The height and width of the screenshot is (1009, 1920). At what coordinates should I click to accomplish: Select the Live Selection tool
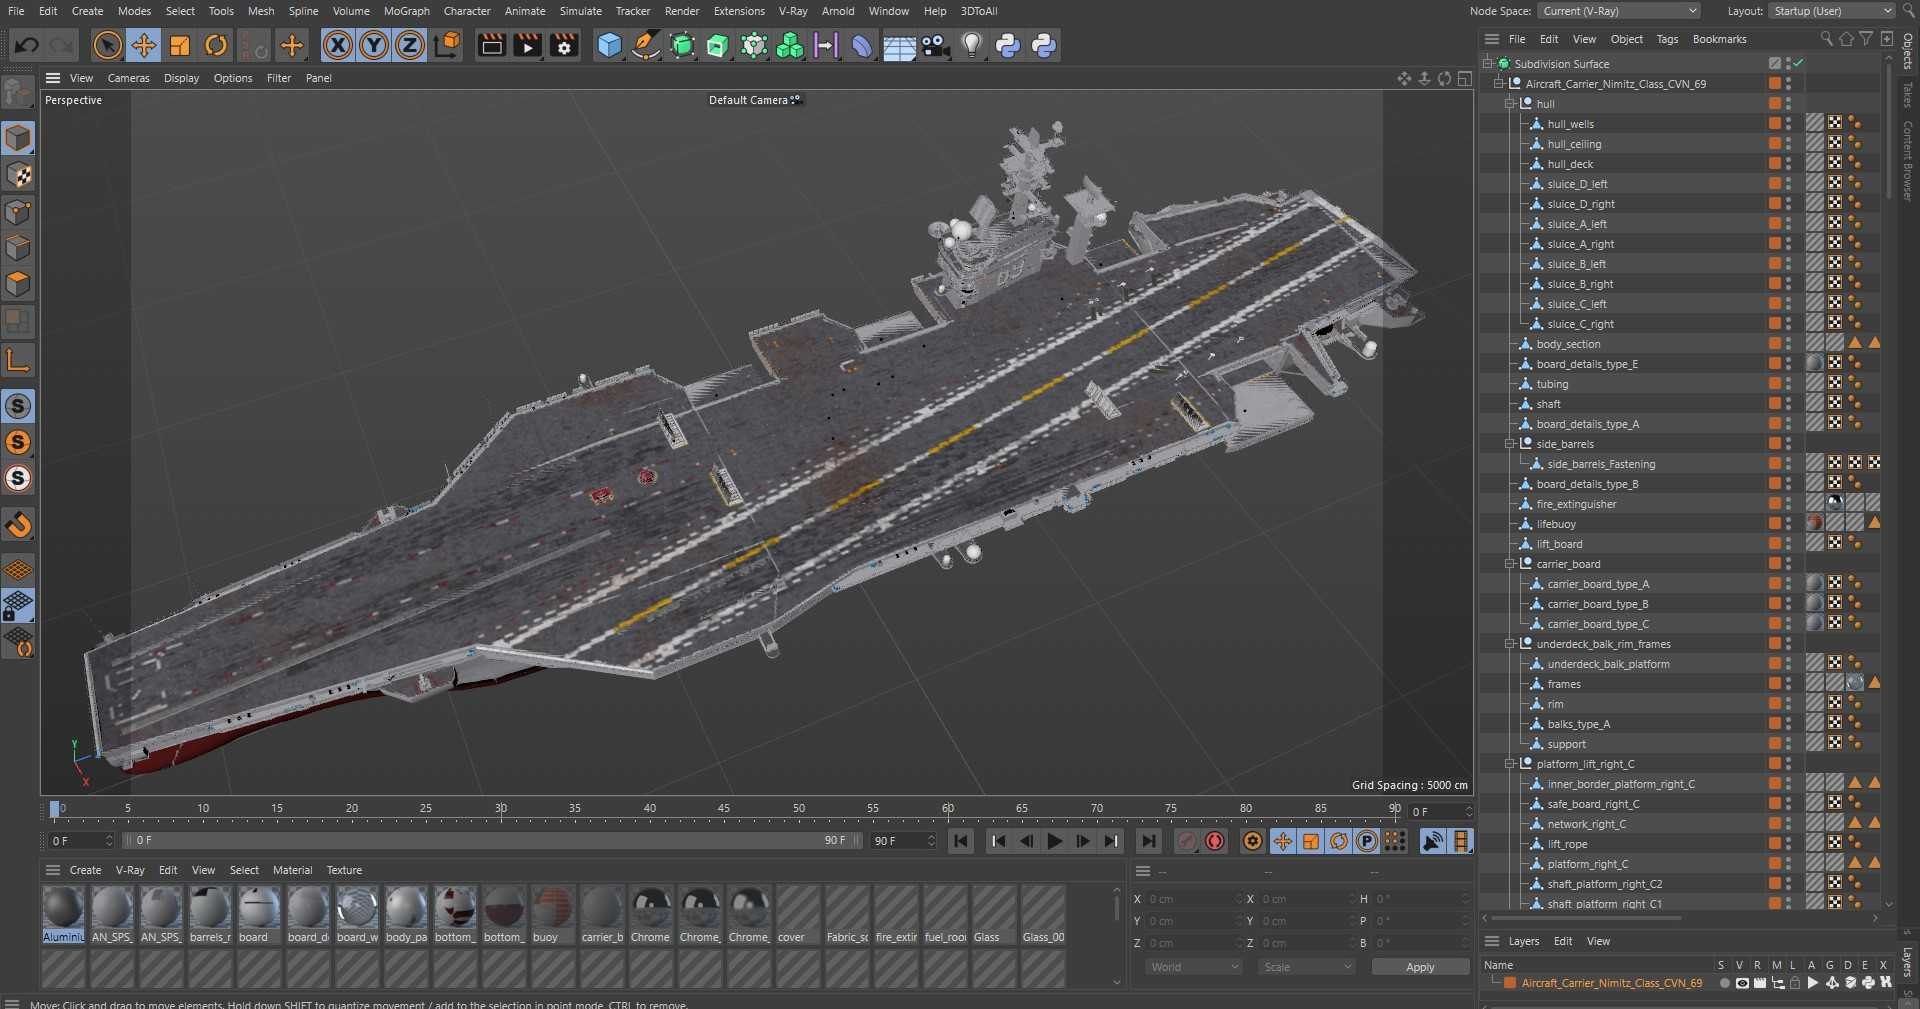108,45
